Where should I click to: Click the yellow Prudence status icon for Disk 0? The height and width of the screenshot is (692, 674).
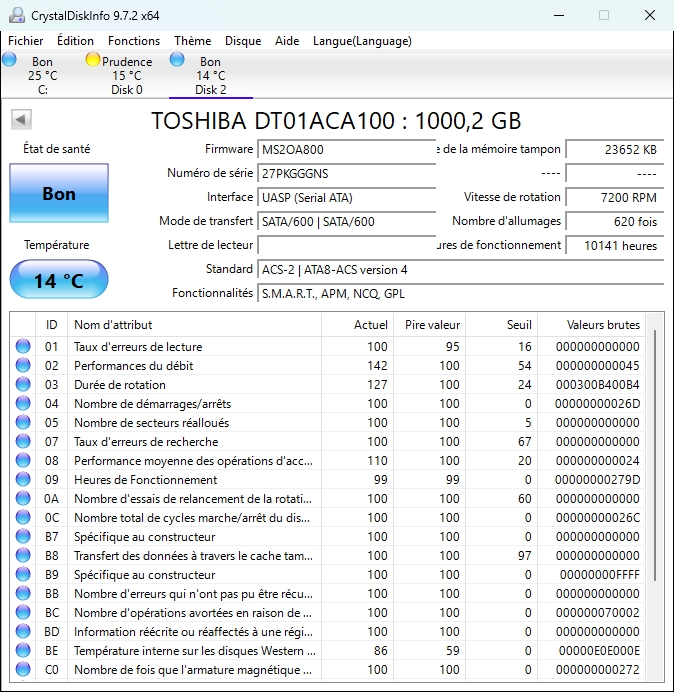93,60
